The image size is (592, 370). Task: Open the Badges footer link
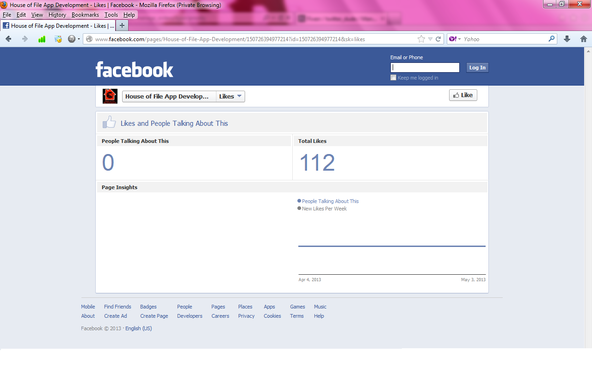click(148, 307)
